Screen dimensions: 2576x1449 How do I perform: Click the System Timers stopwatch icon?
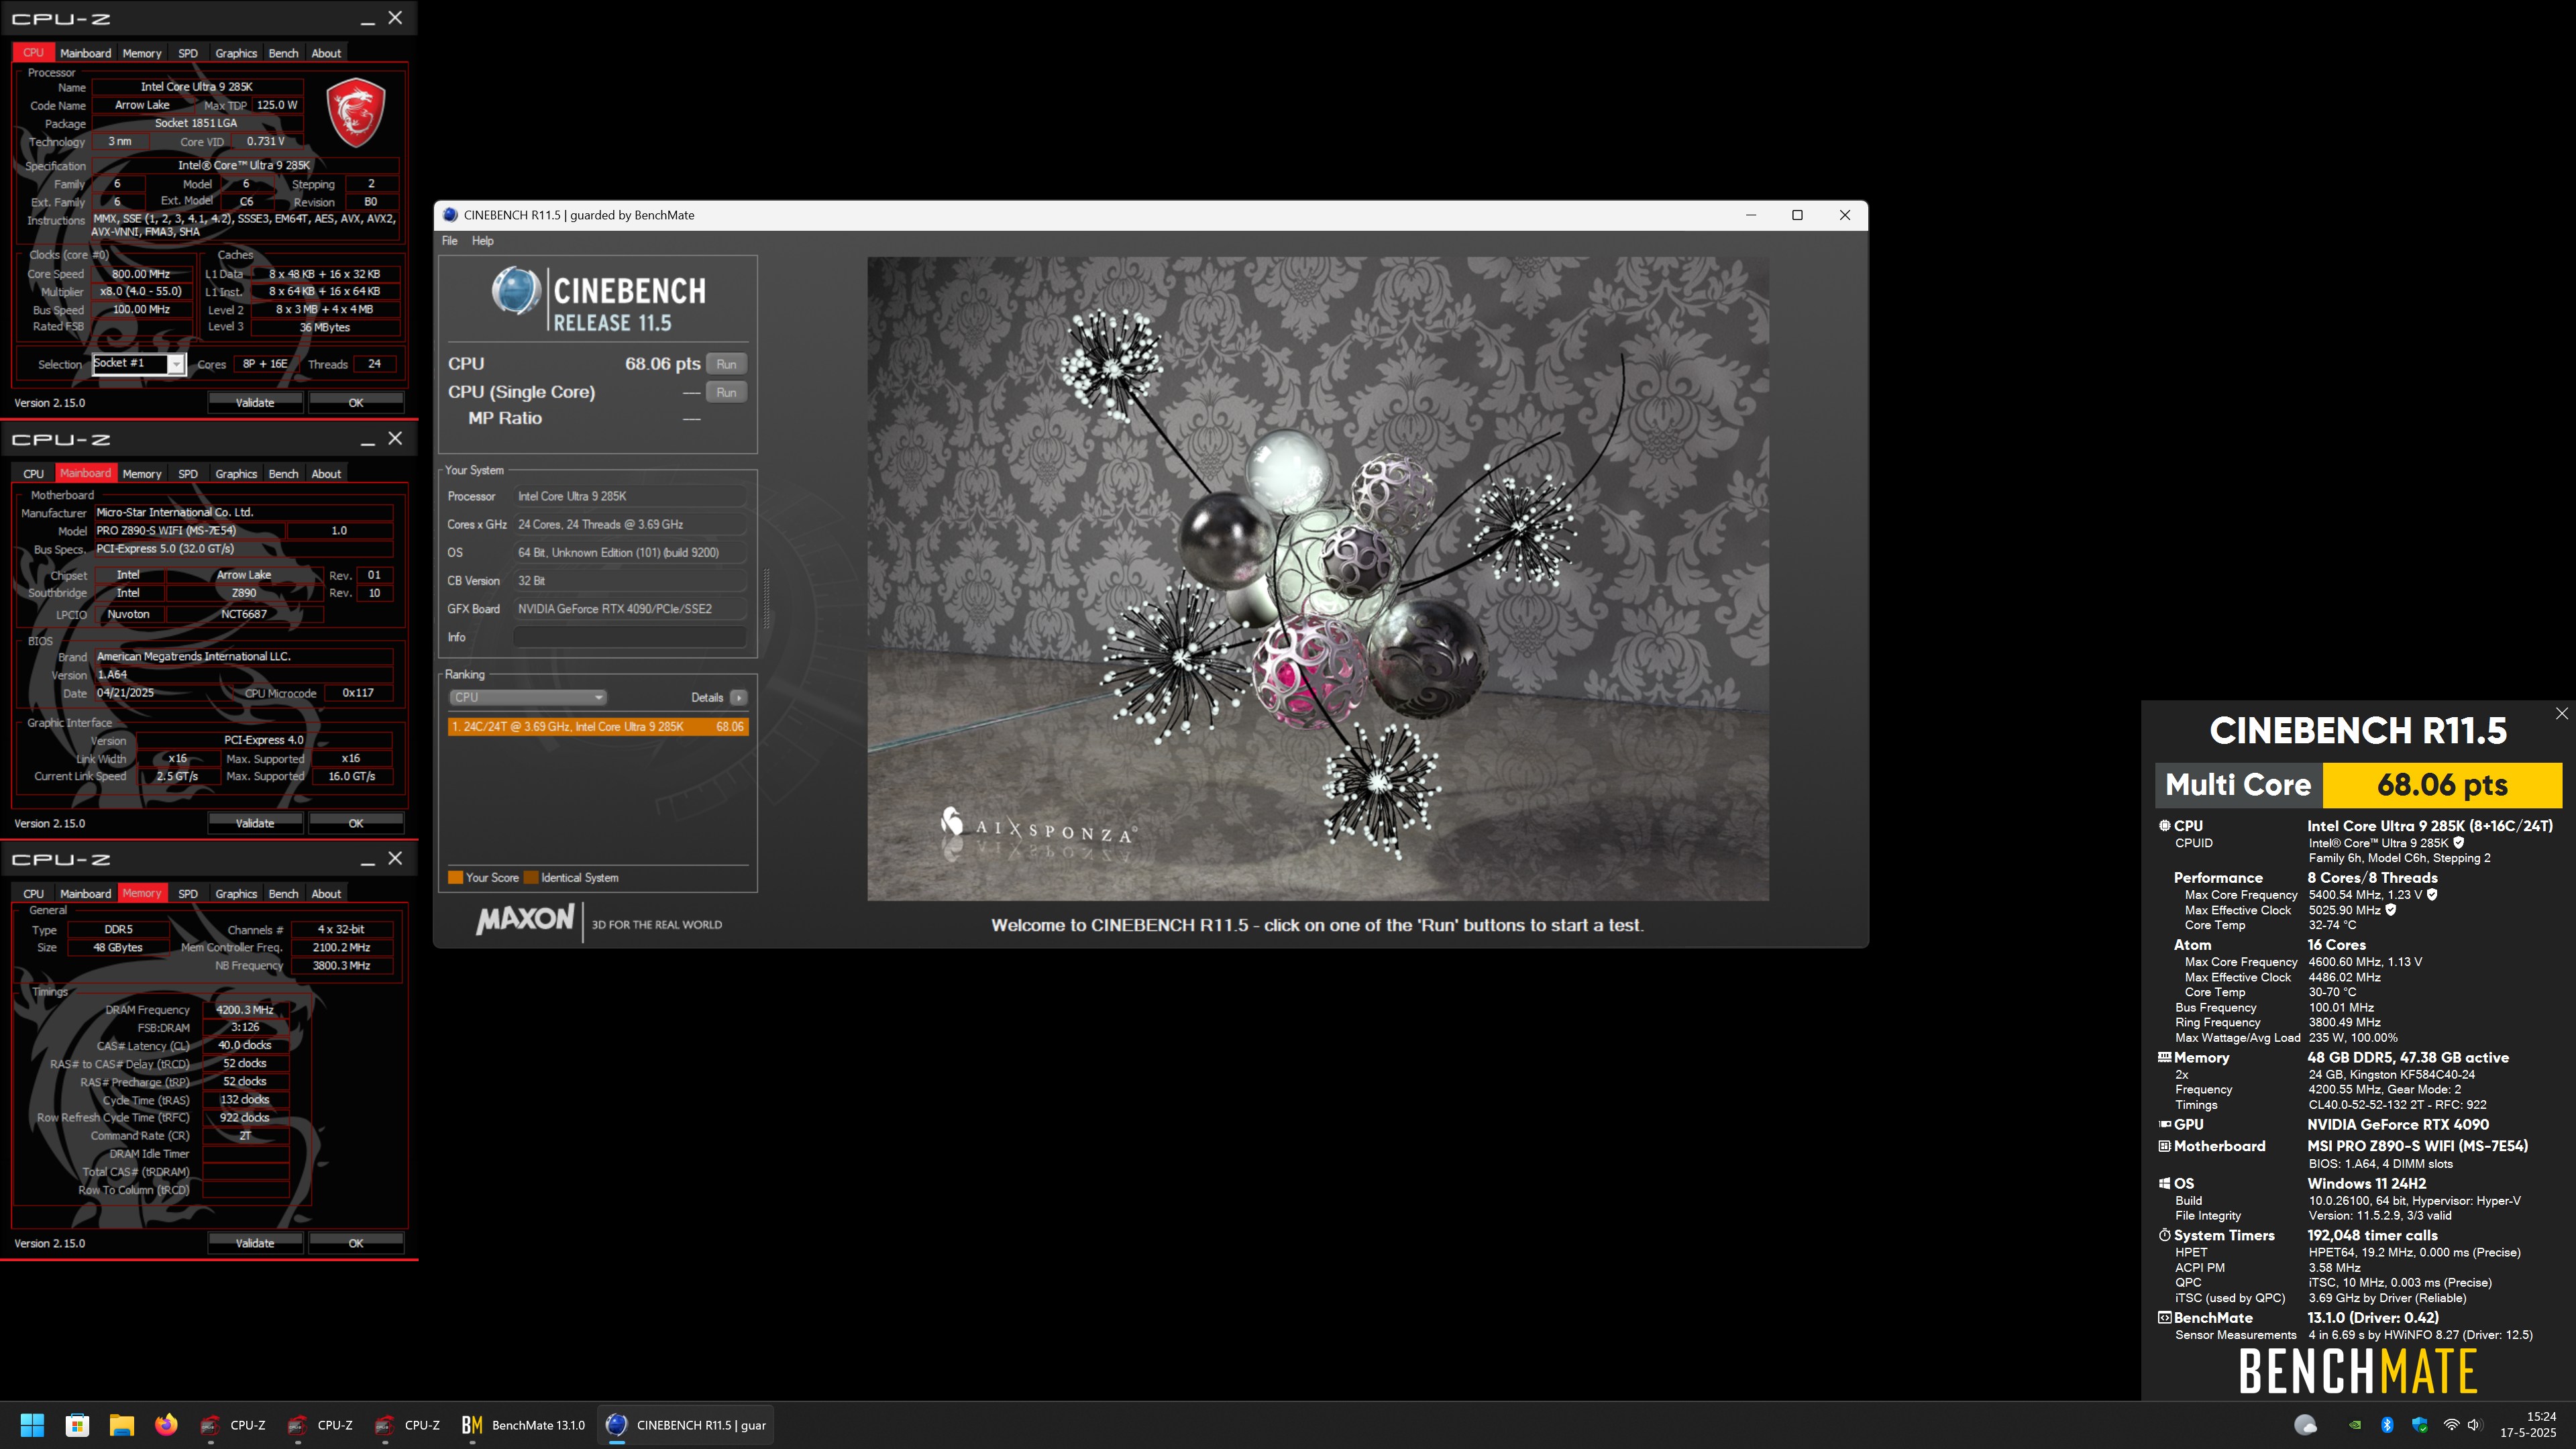click(x=2164, y=1235)
